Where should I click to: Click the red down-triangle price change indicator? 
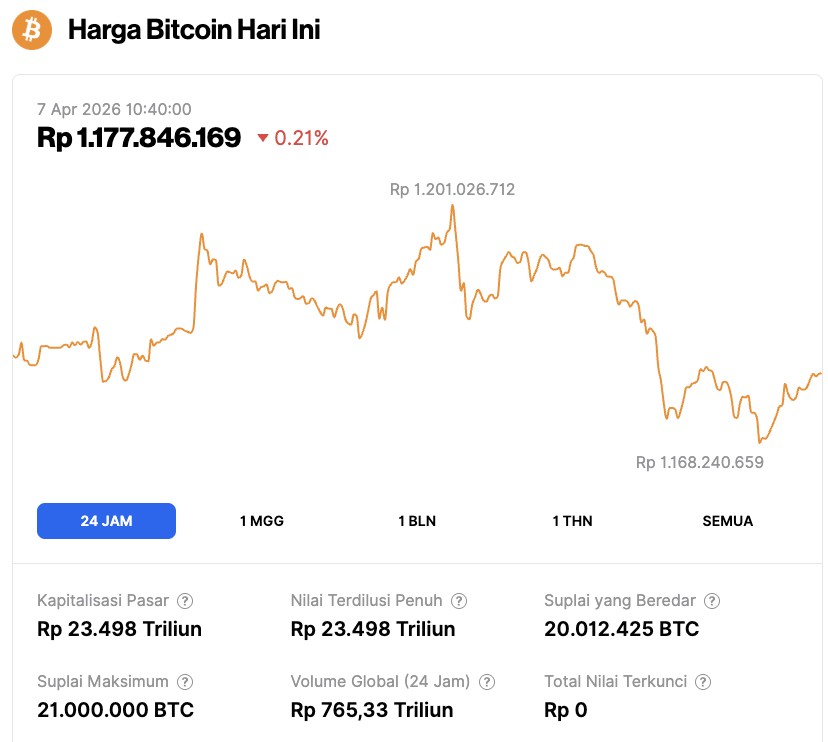(x=263, y=139)
